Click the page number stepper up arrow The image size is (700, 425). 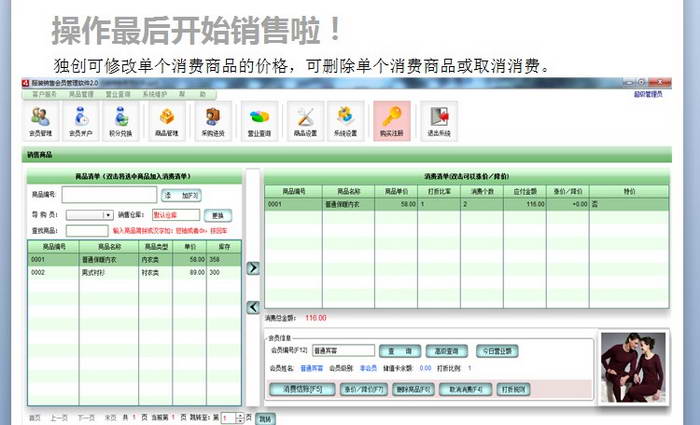click(x=239, y=416)
